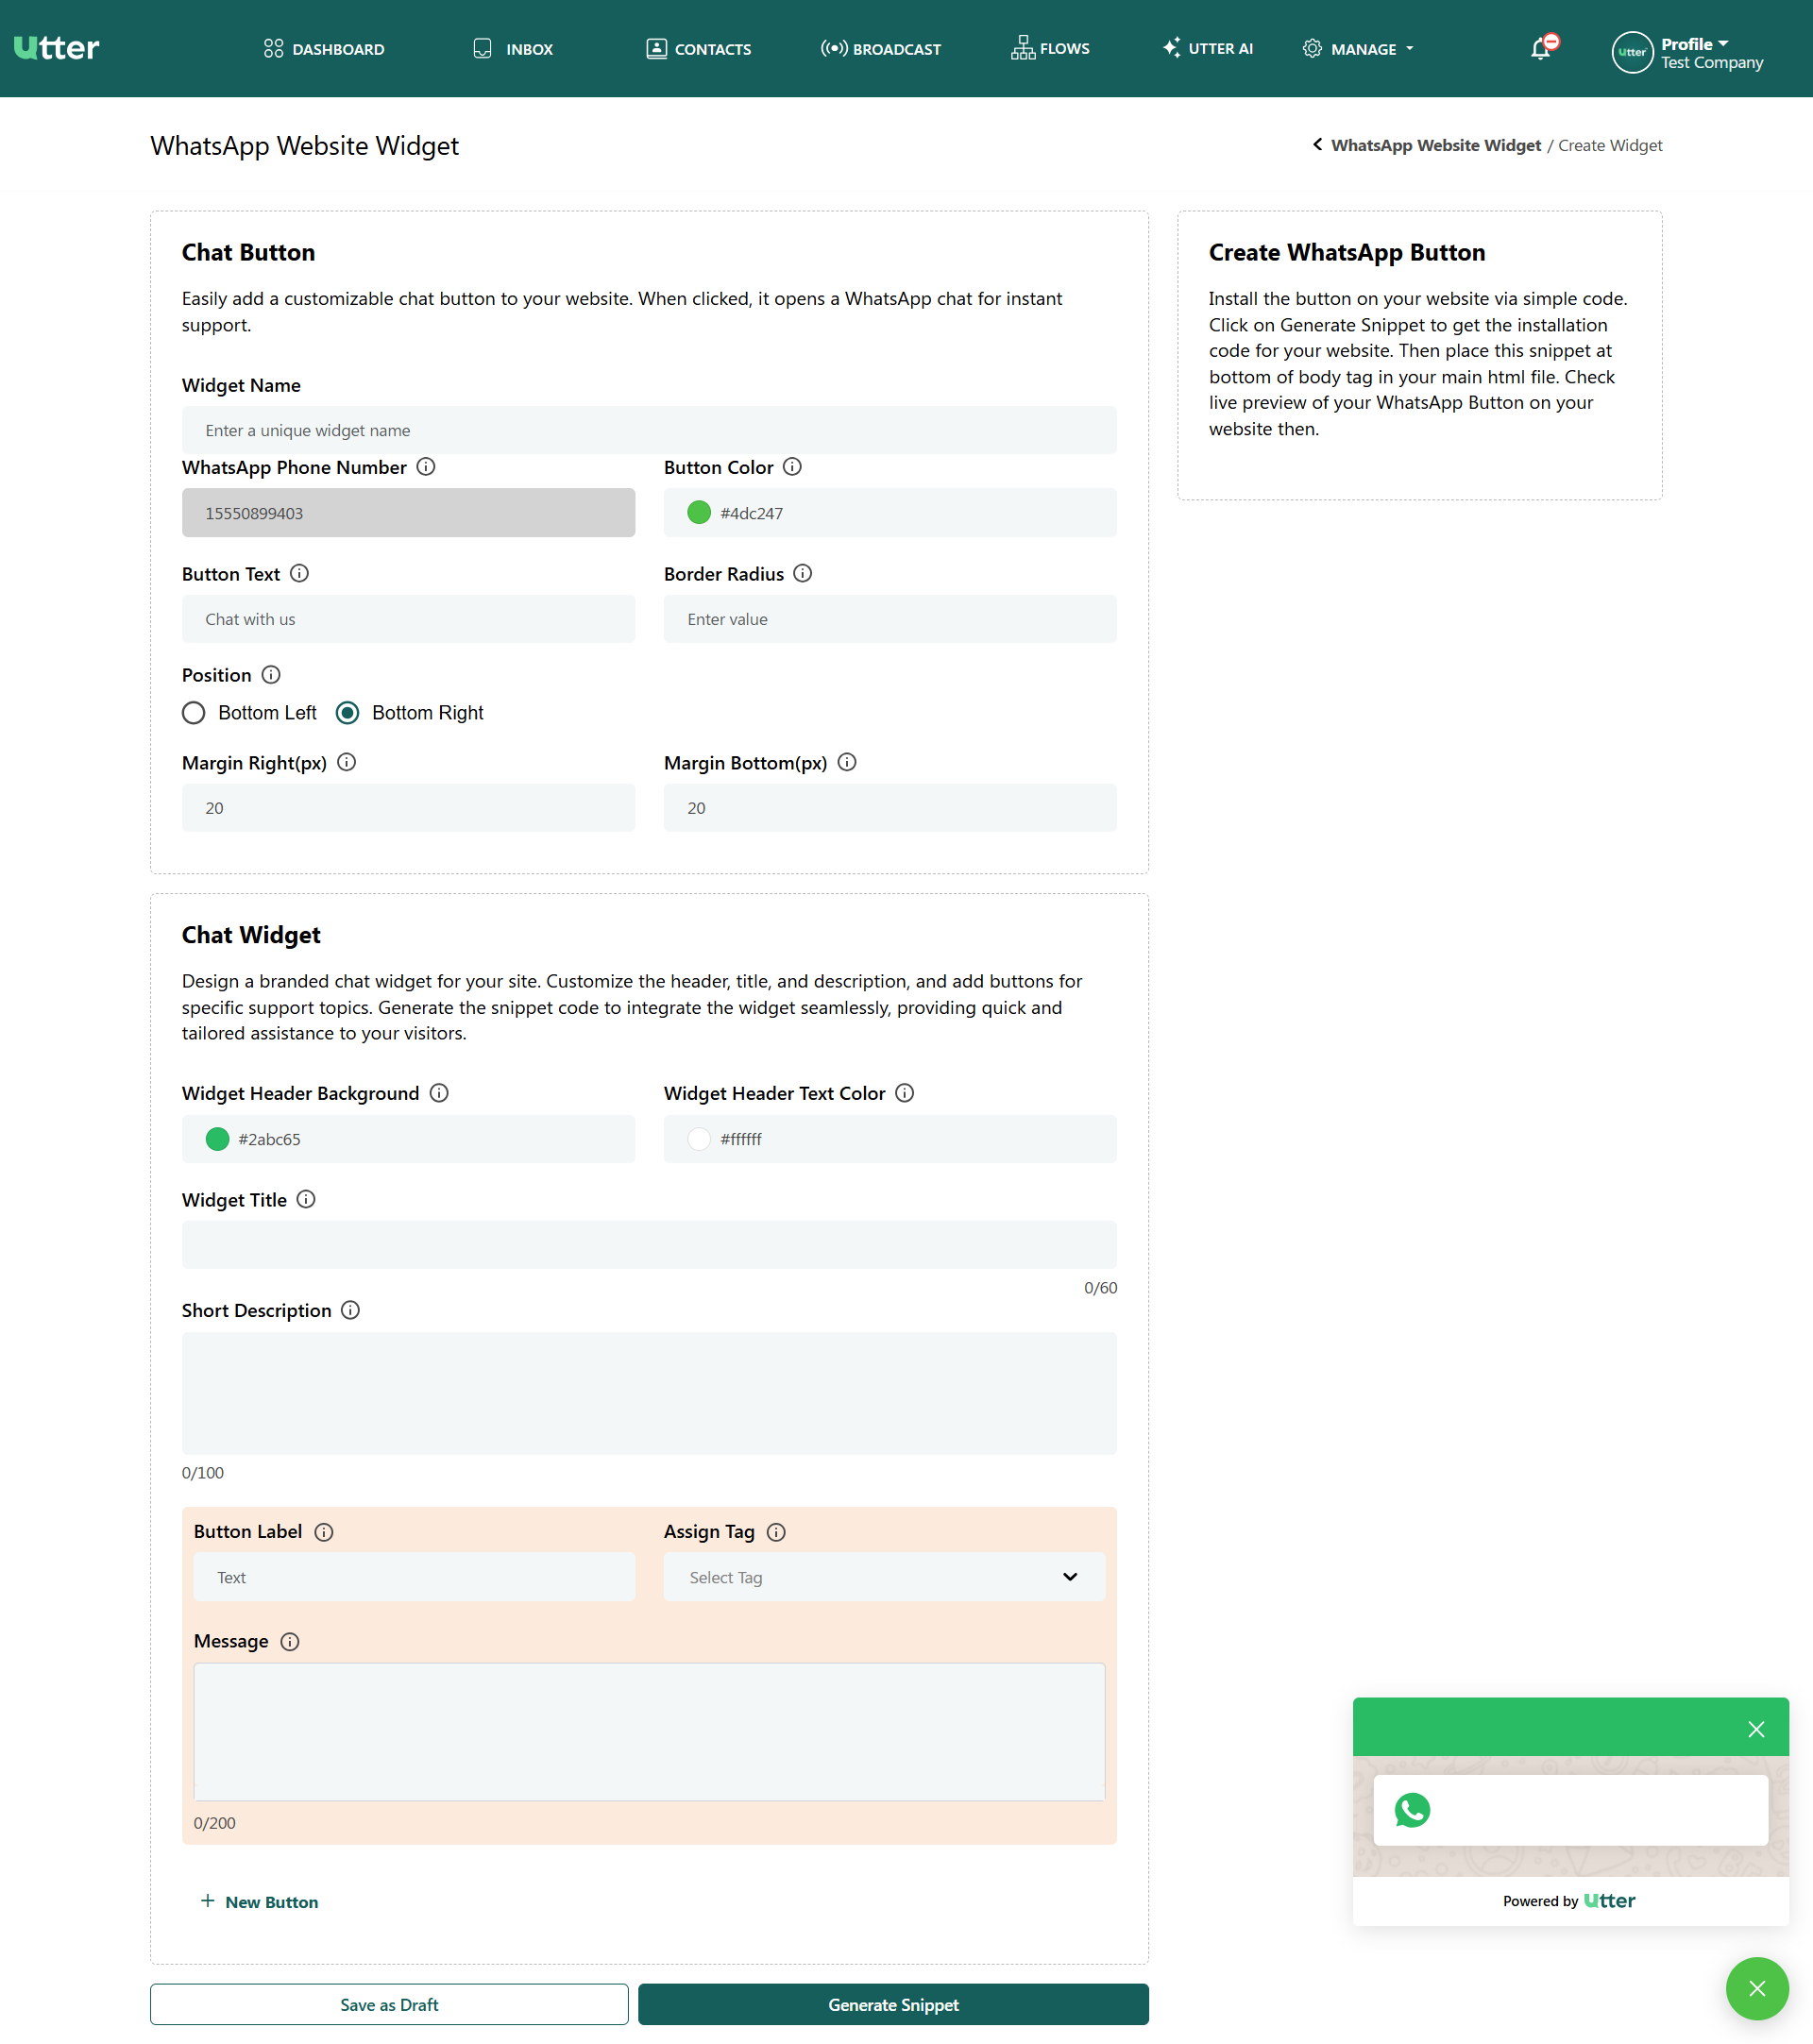Open the Contacts menu item

pyautogui.click(x=698, y=49)
